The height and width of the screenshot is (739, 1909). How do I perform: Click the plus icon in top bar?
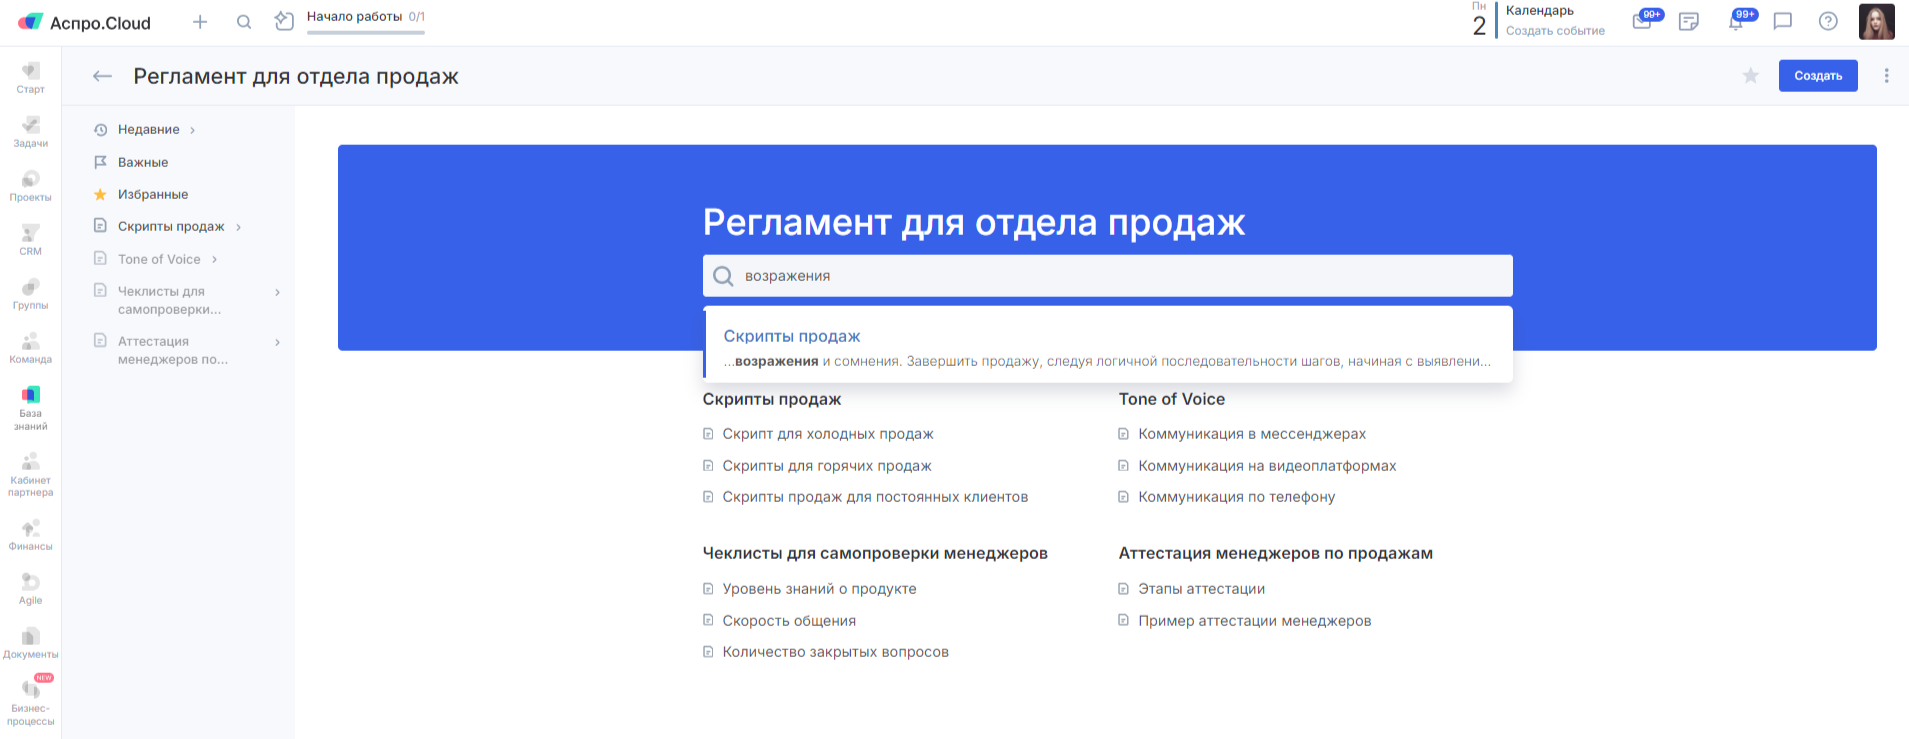point(200,22)
